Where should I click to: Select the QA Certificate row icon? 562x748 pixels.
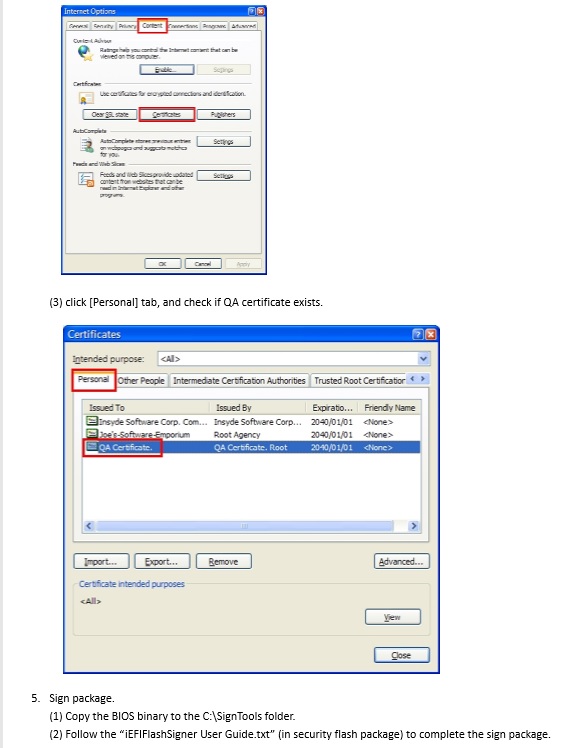coord(92,447)
